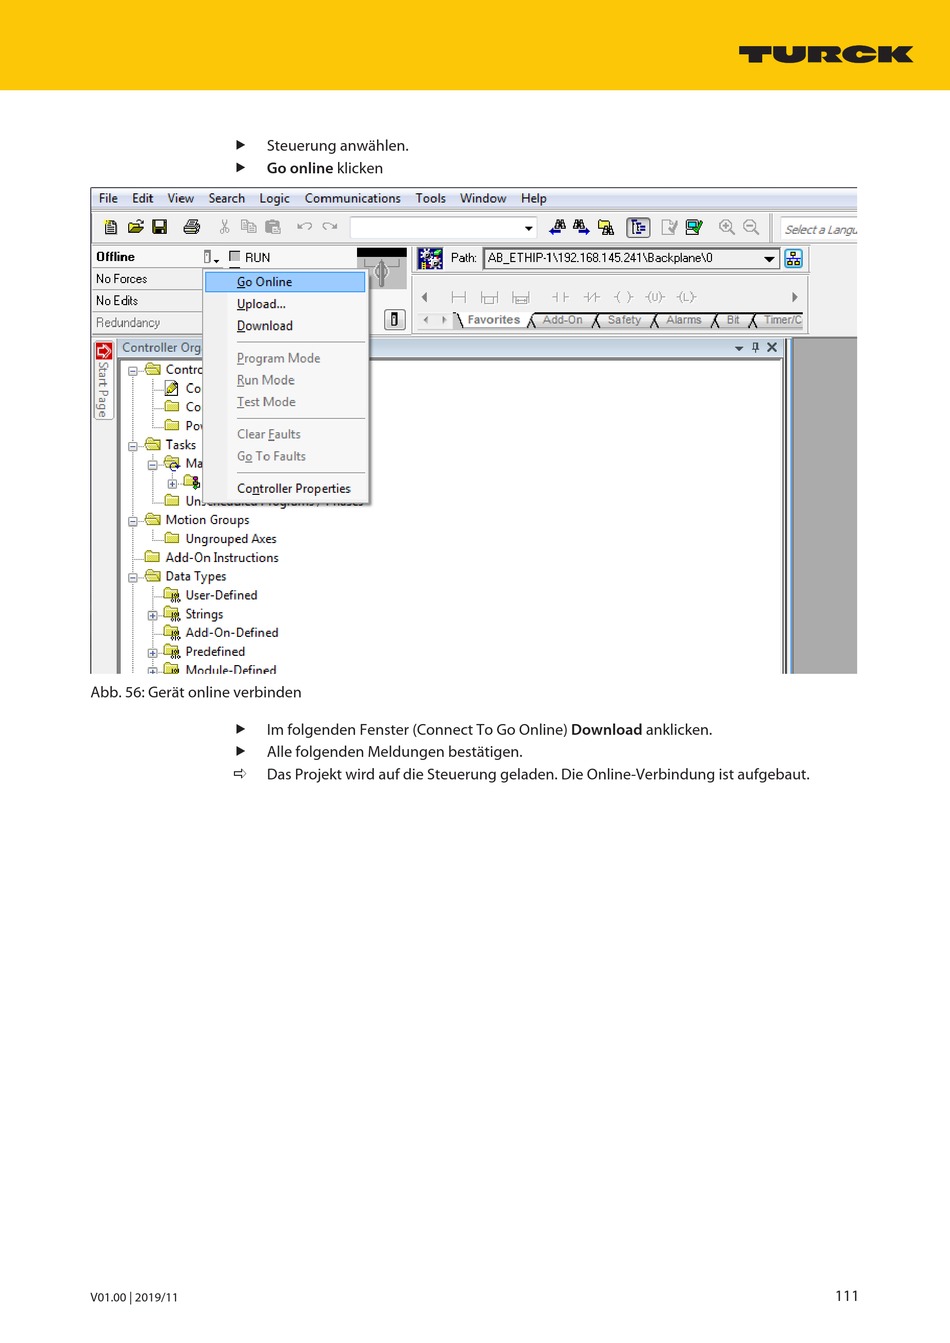Open the Path combo box dropdown arrow

tap(769, 259)
